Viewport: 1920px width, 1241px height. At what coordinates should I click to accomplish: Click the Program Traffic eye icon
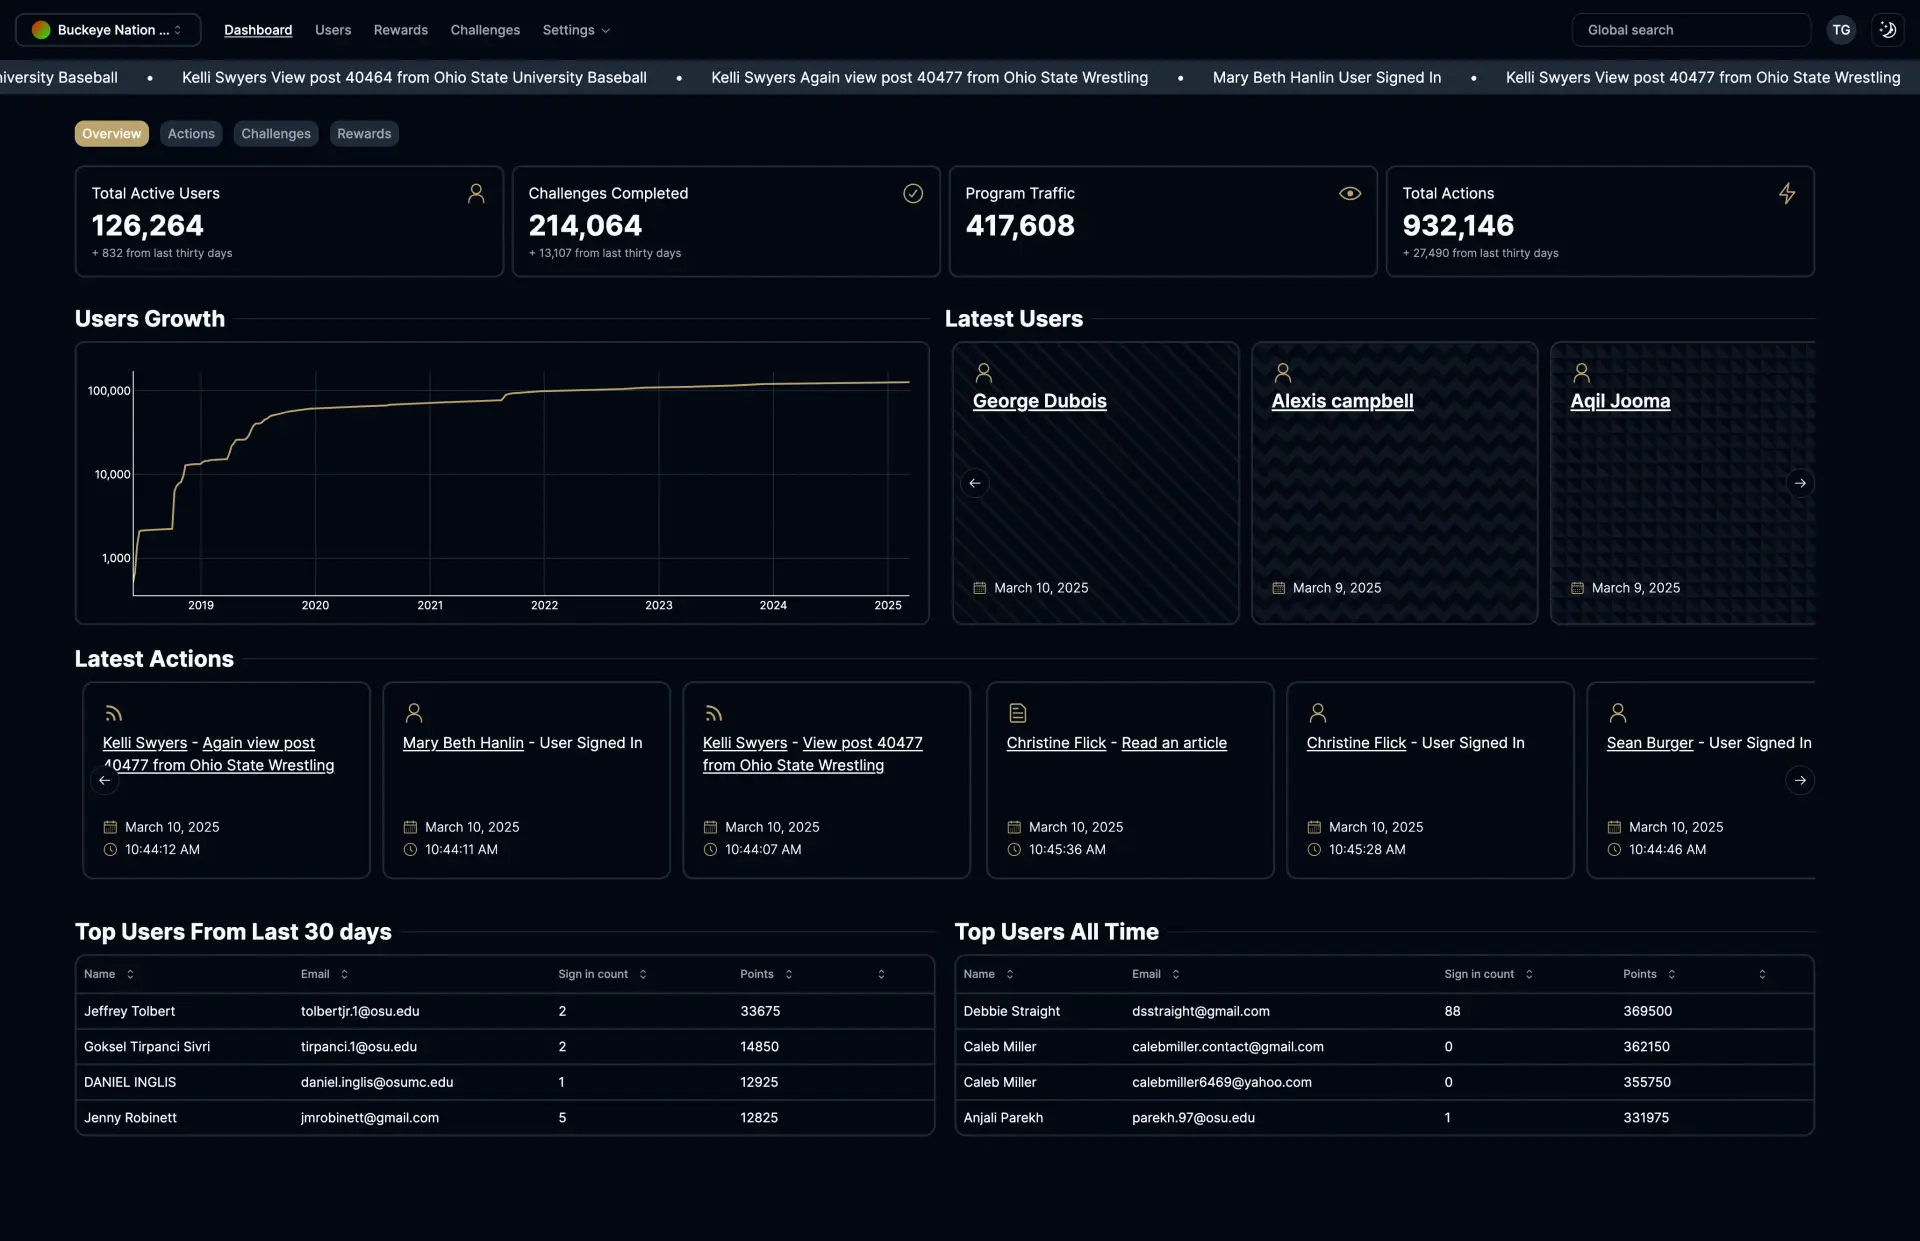click(x=1349, y=194)
